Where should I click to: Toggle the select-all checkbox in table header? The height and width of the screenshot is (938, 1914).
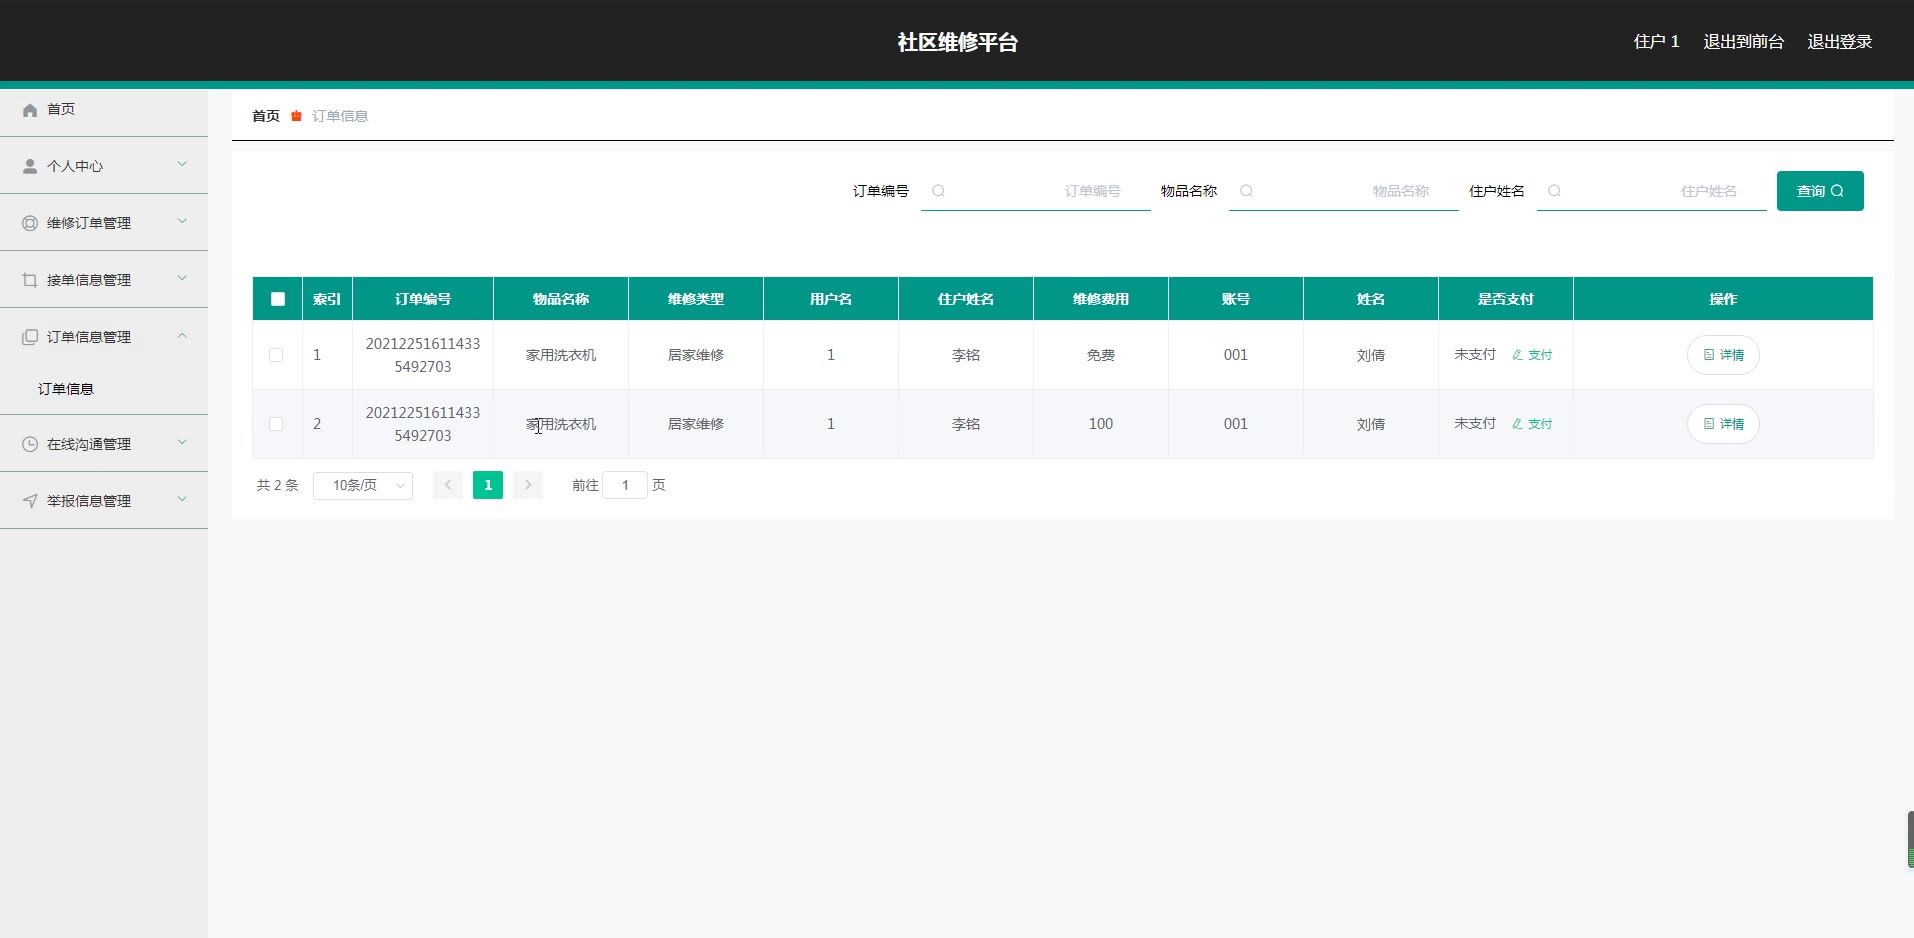pos(278,299)
